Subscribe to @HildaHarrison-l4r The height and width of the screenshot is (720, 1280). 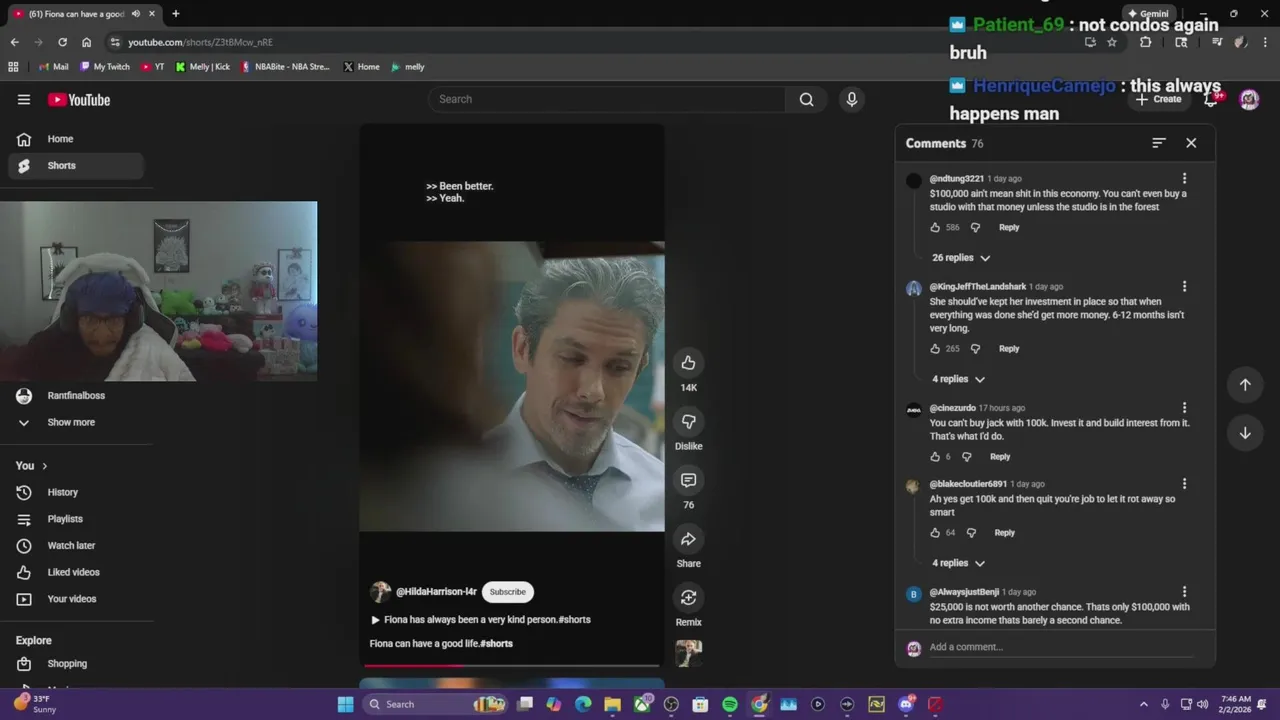pyautogui.click(x=507, y=592)
